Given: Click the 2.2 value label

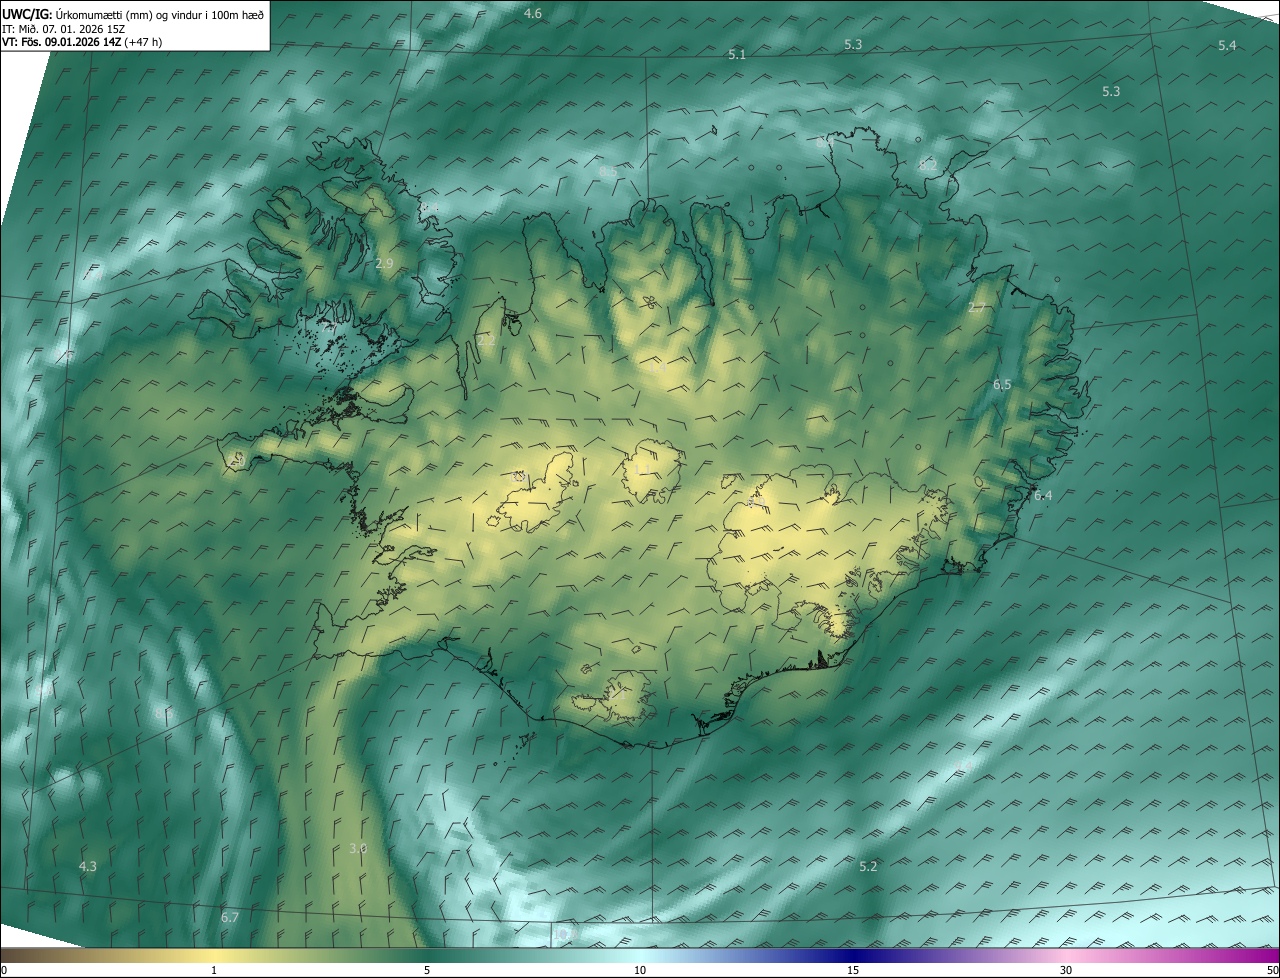Looking at the screenshot, I should (x=486, y=341).
